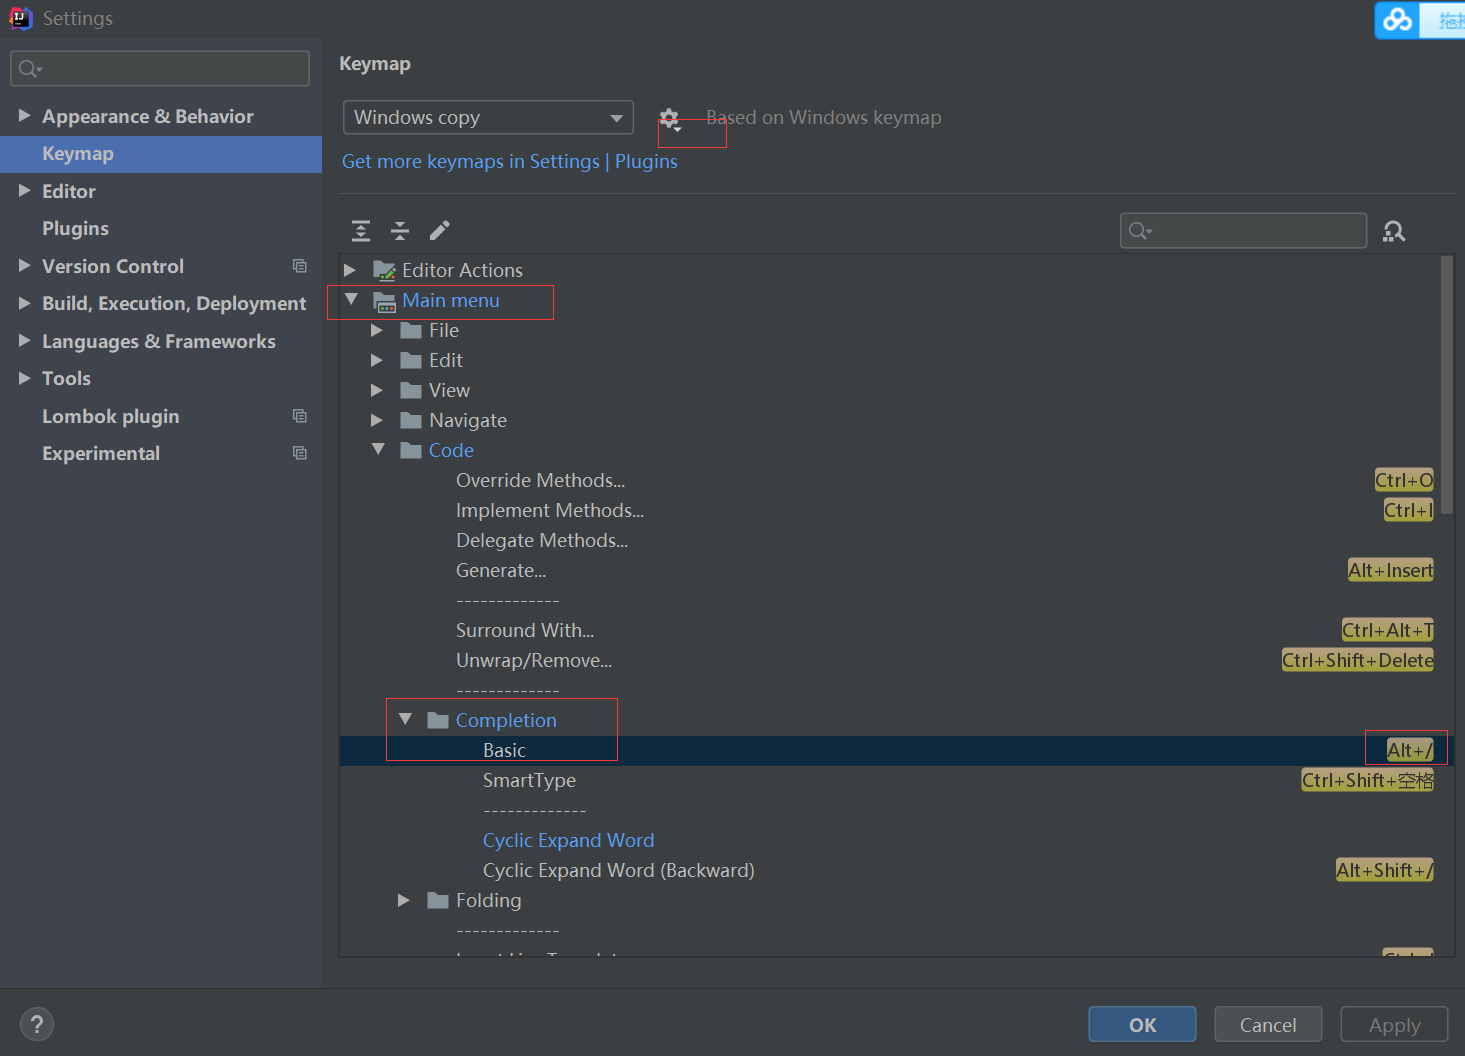Expand Build, Execution, Deployment section
Image resolution: width=1465 pixels, height=1056 pixels.
25,303
